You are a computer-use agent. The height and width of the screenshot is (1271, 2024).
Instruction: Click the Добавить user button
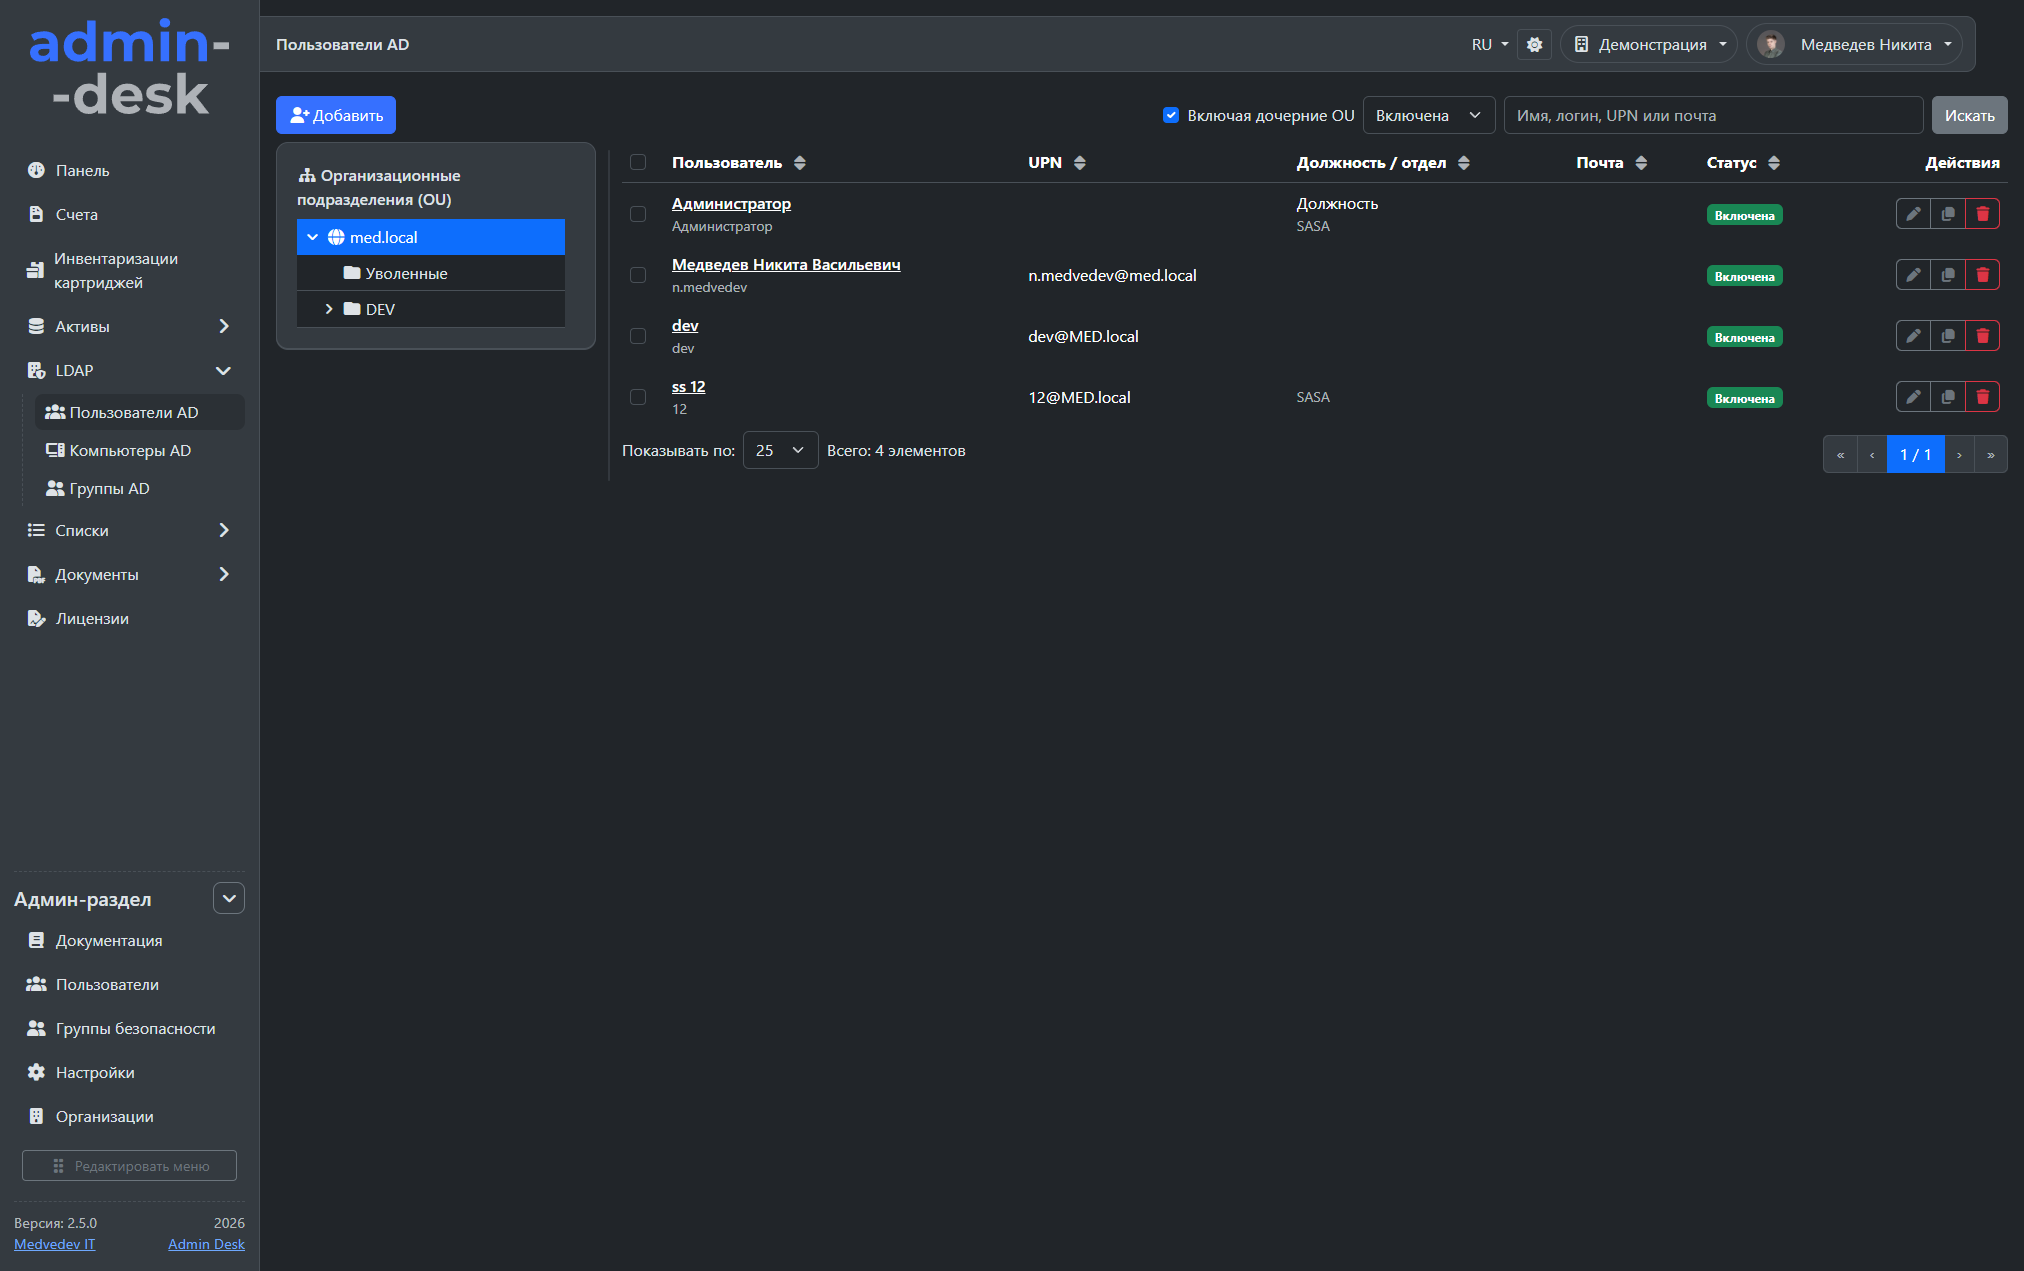click(x=336, y=115)
